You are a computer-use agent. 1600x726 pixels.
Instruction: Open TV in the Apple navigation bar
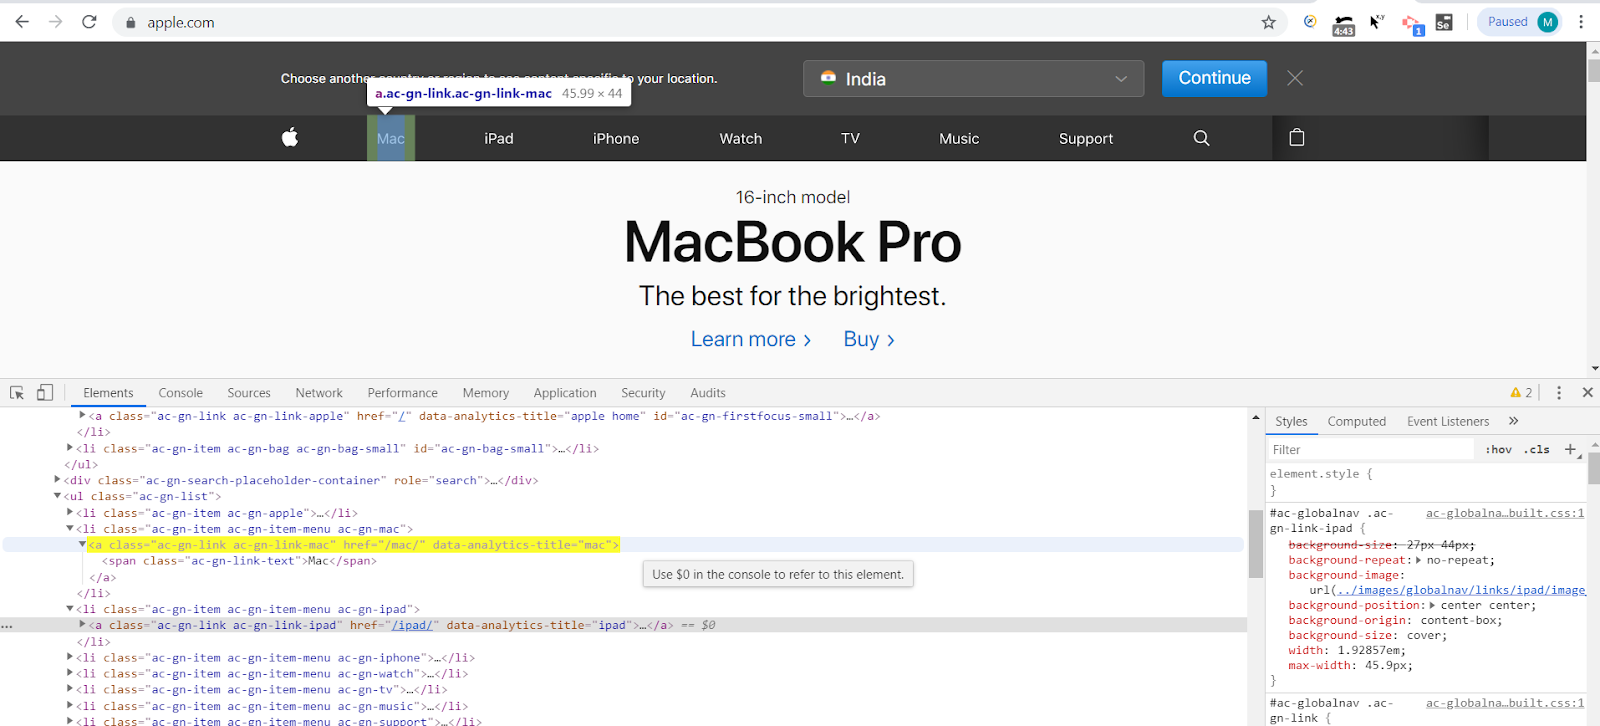tap(850, 139)
